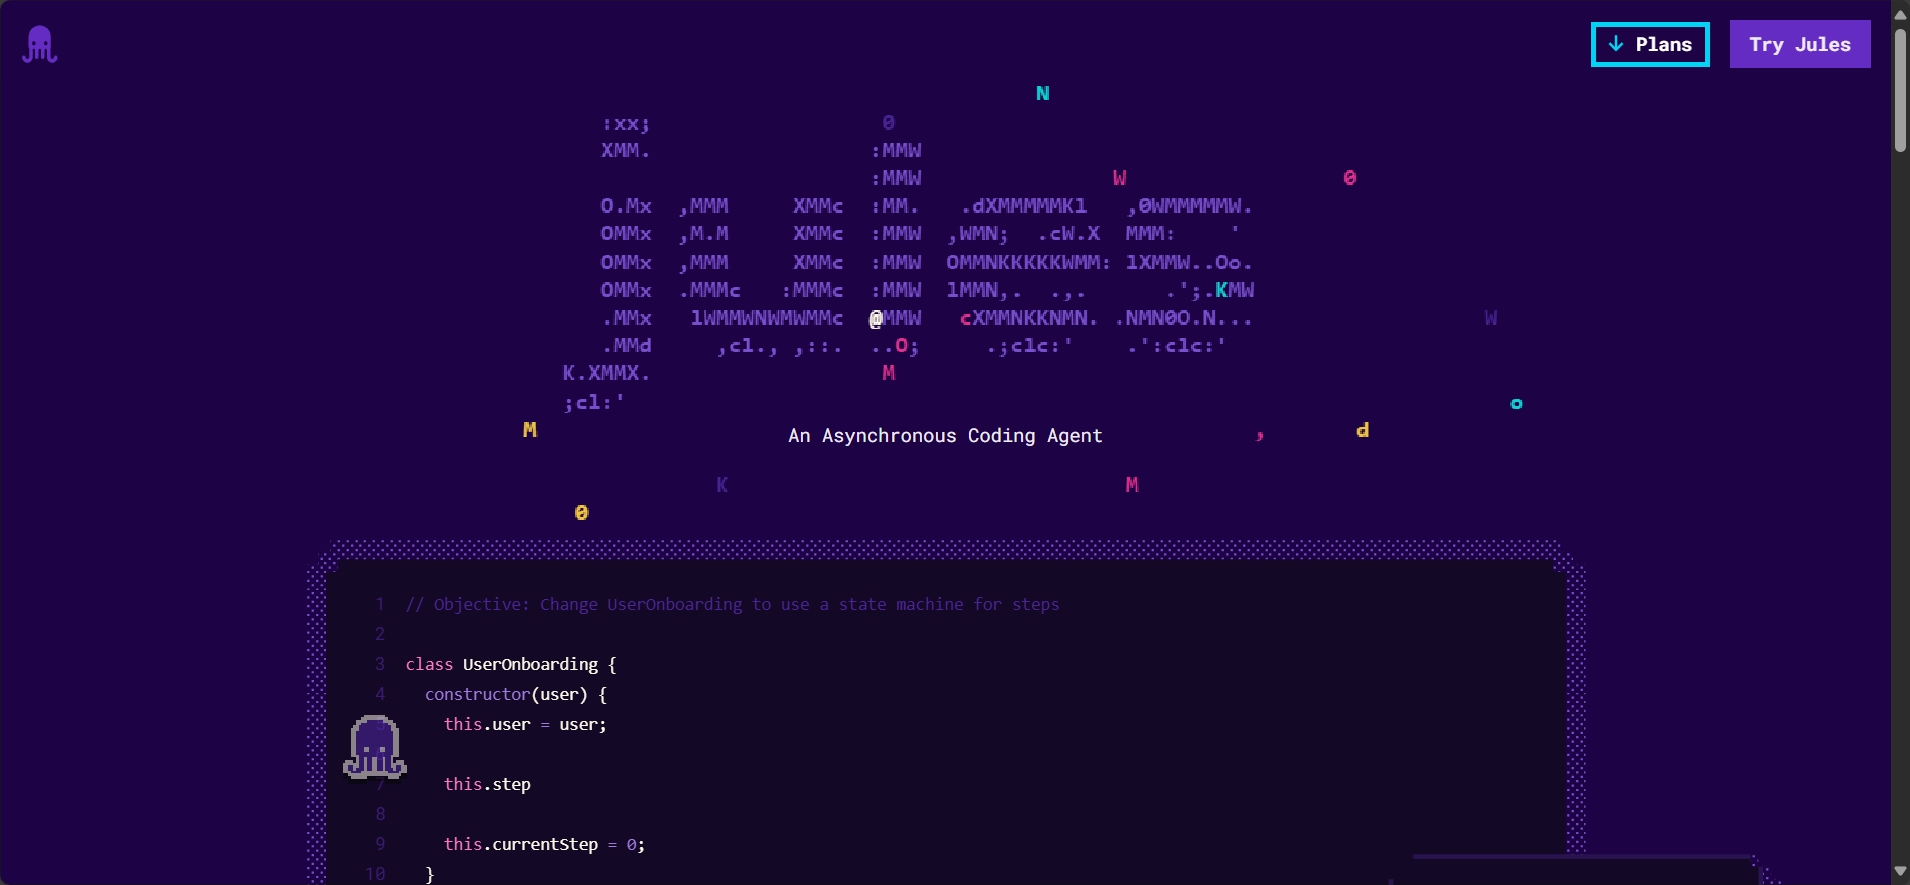The height and width of the screenshot is (885, 1910).
Task: Click the cyan floating letter N
Action: (x=1042, y=94)
